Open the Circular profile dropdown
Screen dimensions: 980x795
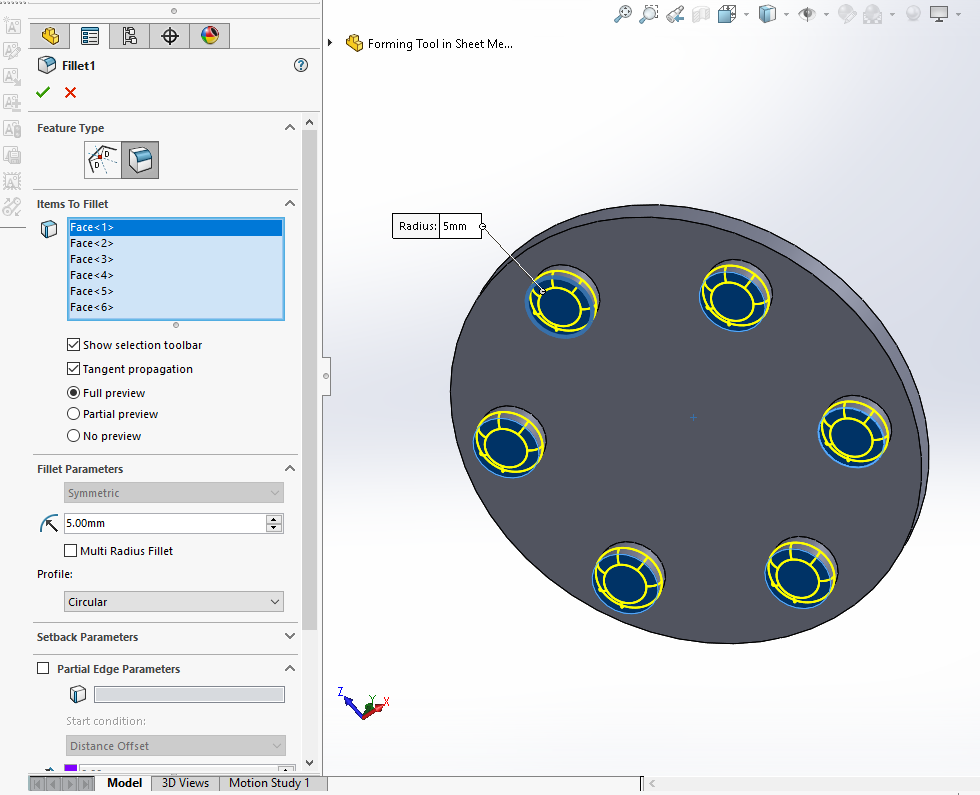tap(174, 602)
